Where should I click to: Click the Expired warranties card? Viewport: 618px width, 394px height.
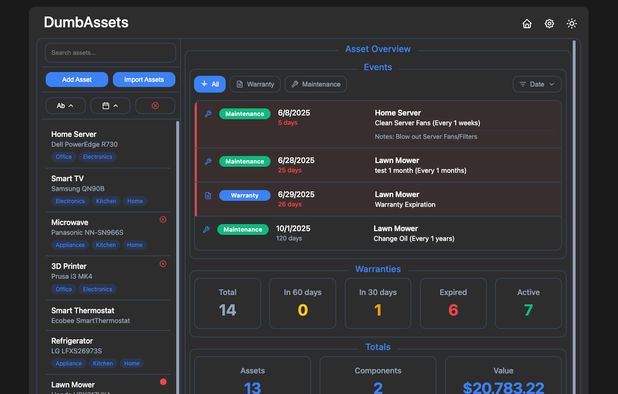pyautogui.click(x=453, y=303)
